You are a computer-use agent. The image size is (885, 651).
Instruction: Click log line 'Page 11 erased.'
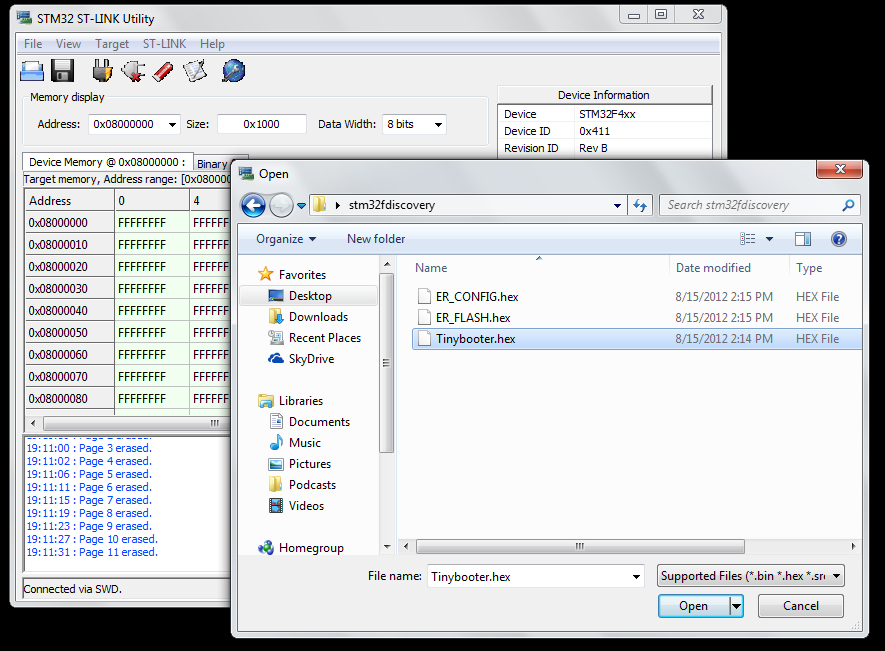pos(92,552)
